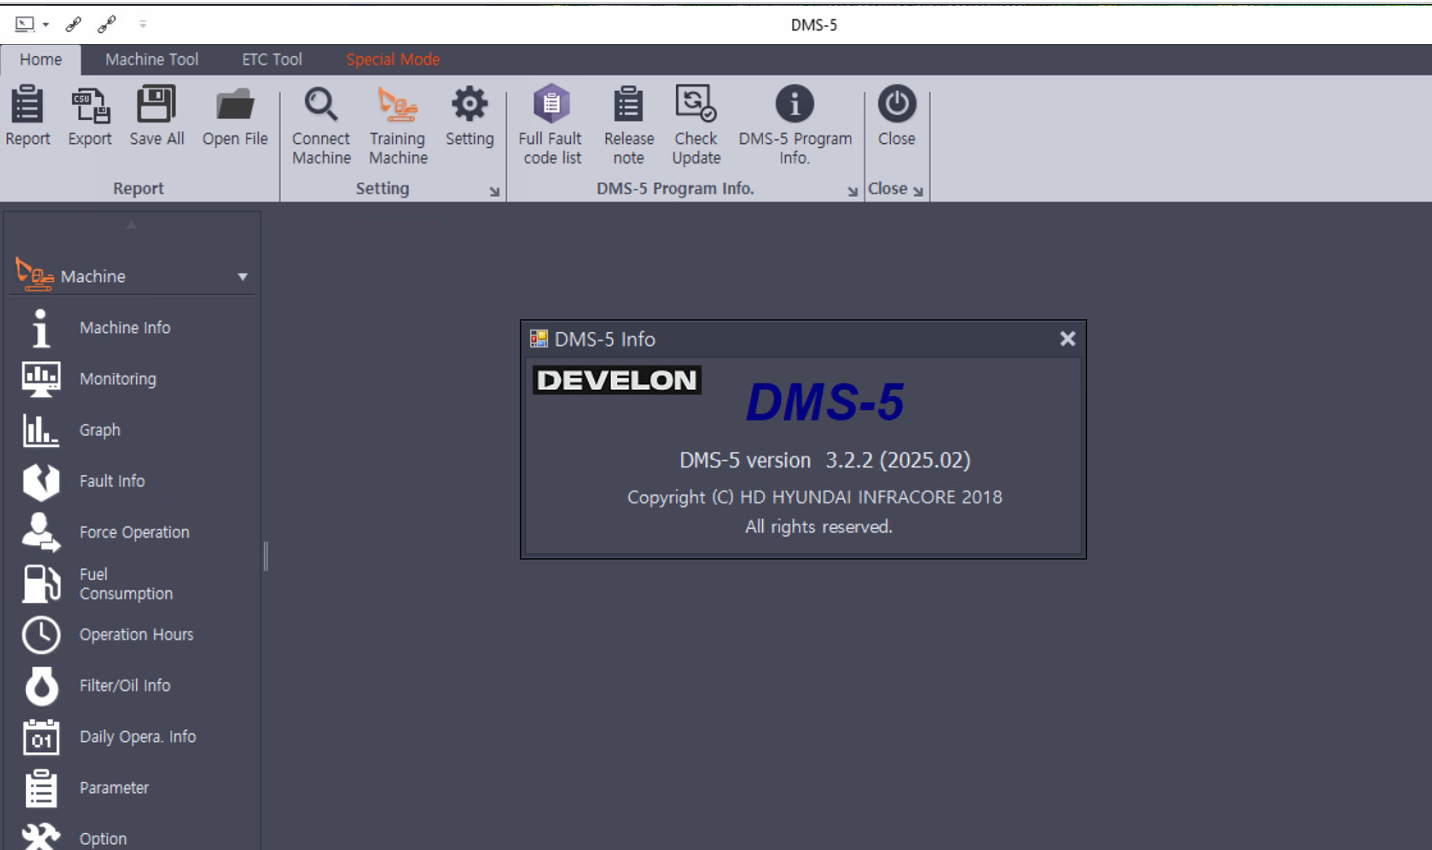The width and height of the screenshot is (1432, 850).
Task: Click customize quick access small arrow
Action: click(x=143, y=24)
